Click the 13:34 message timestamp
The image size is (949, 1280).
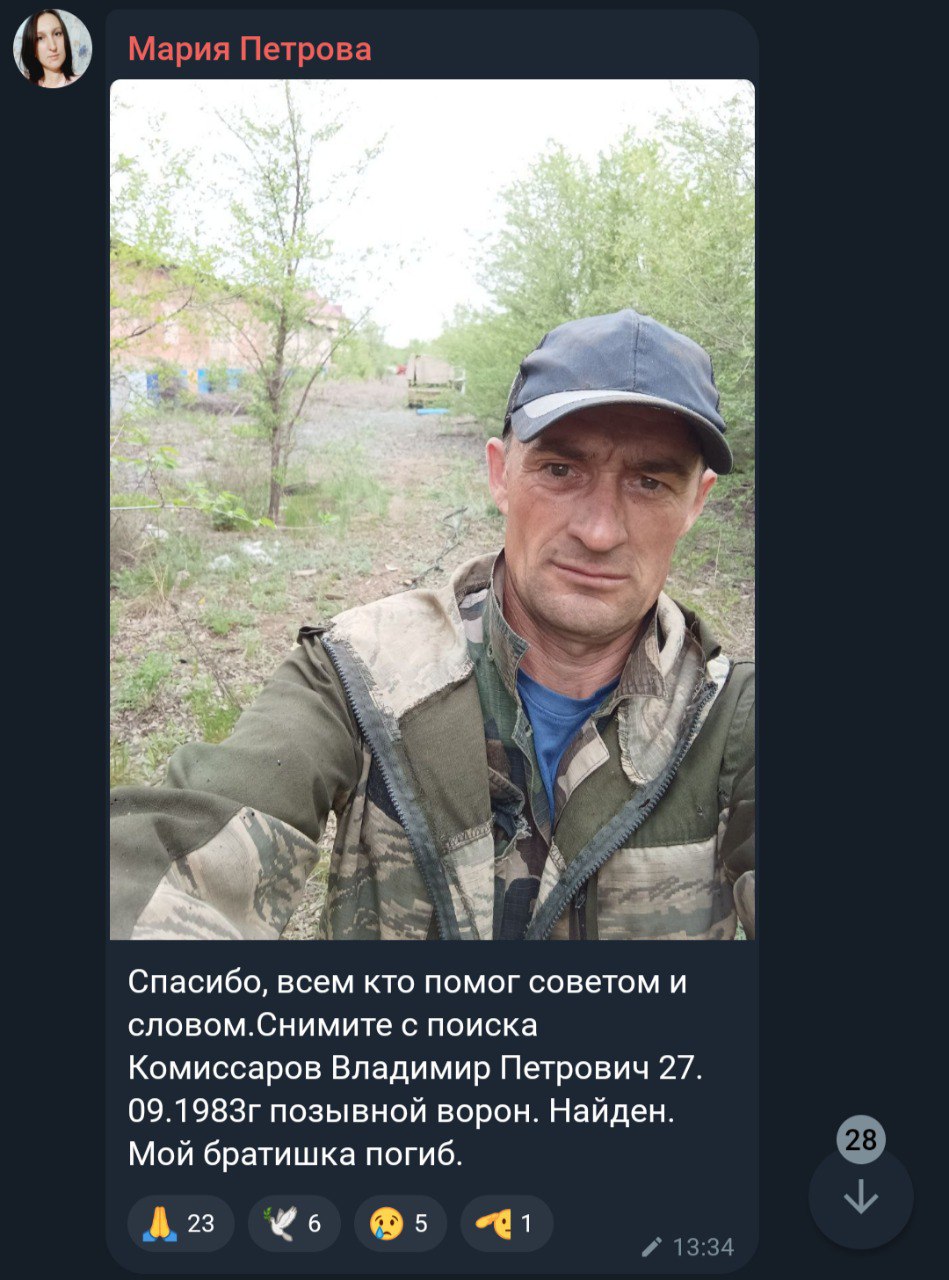point(703,1247)
